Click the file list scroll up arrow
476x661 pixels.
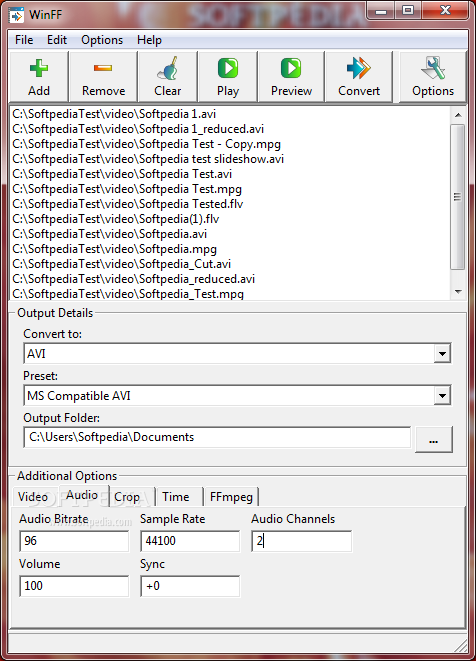coord(458,115)
